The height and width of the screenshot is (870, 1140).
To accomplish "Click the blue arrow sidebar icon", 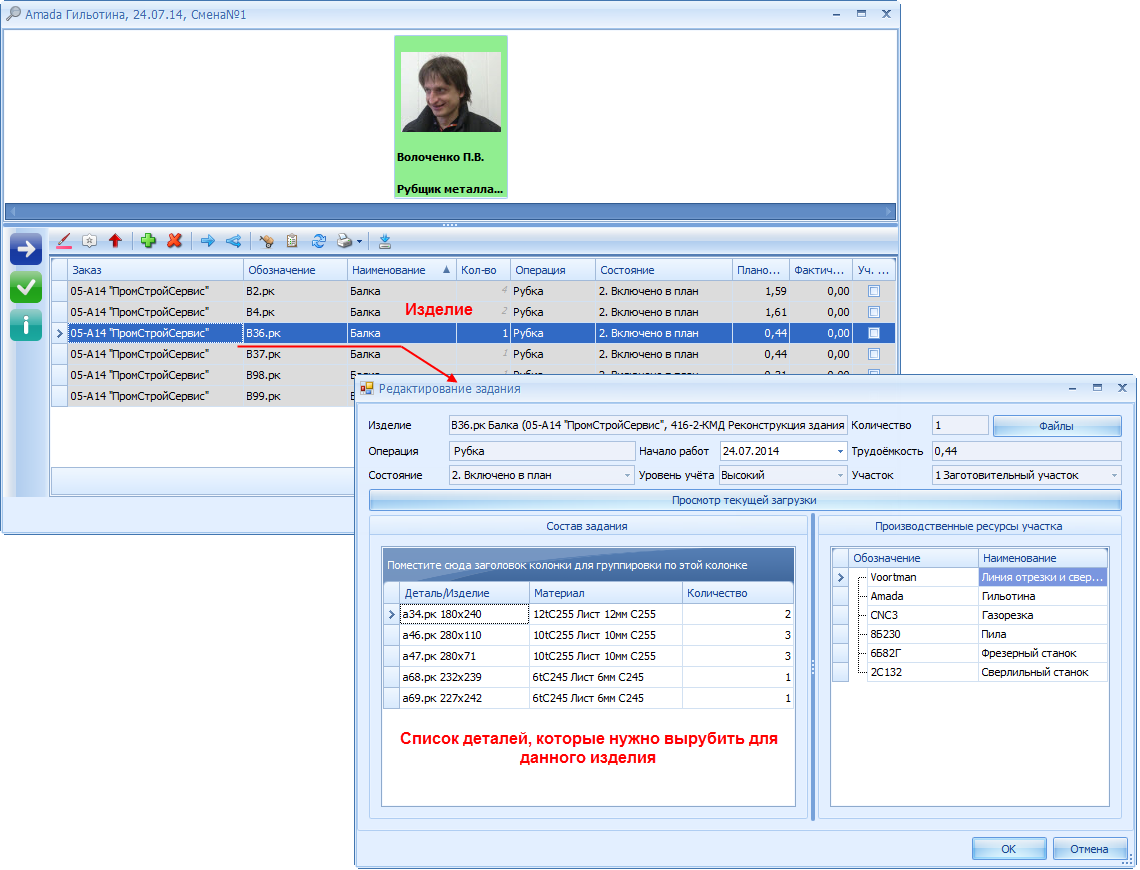I will [25, 249].
